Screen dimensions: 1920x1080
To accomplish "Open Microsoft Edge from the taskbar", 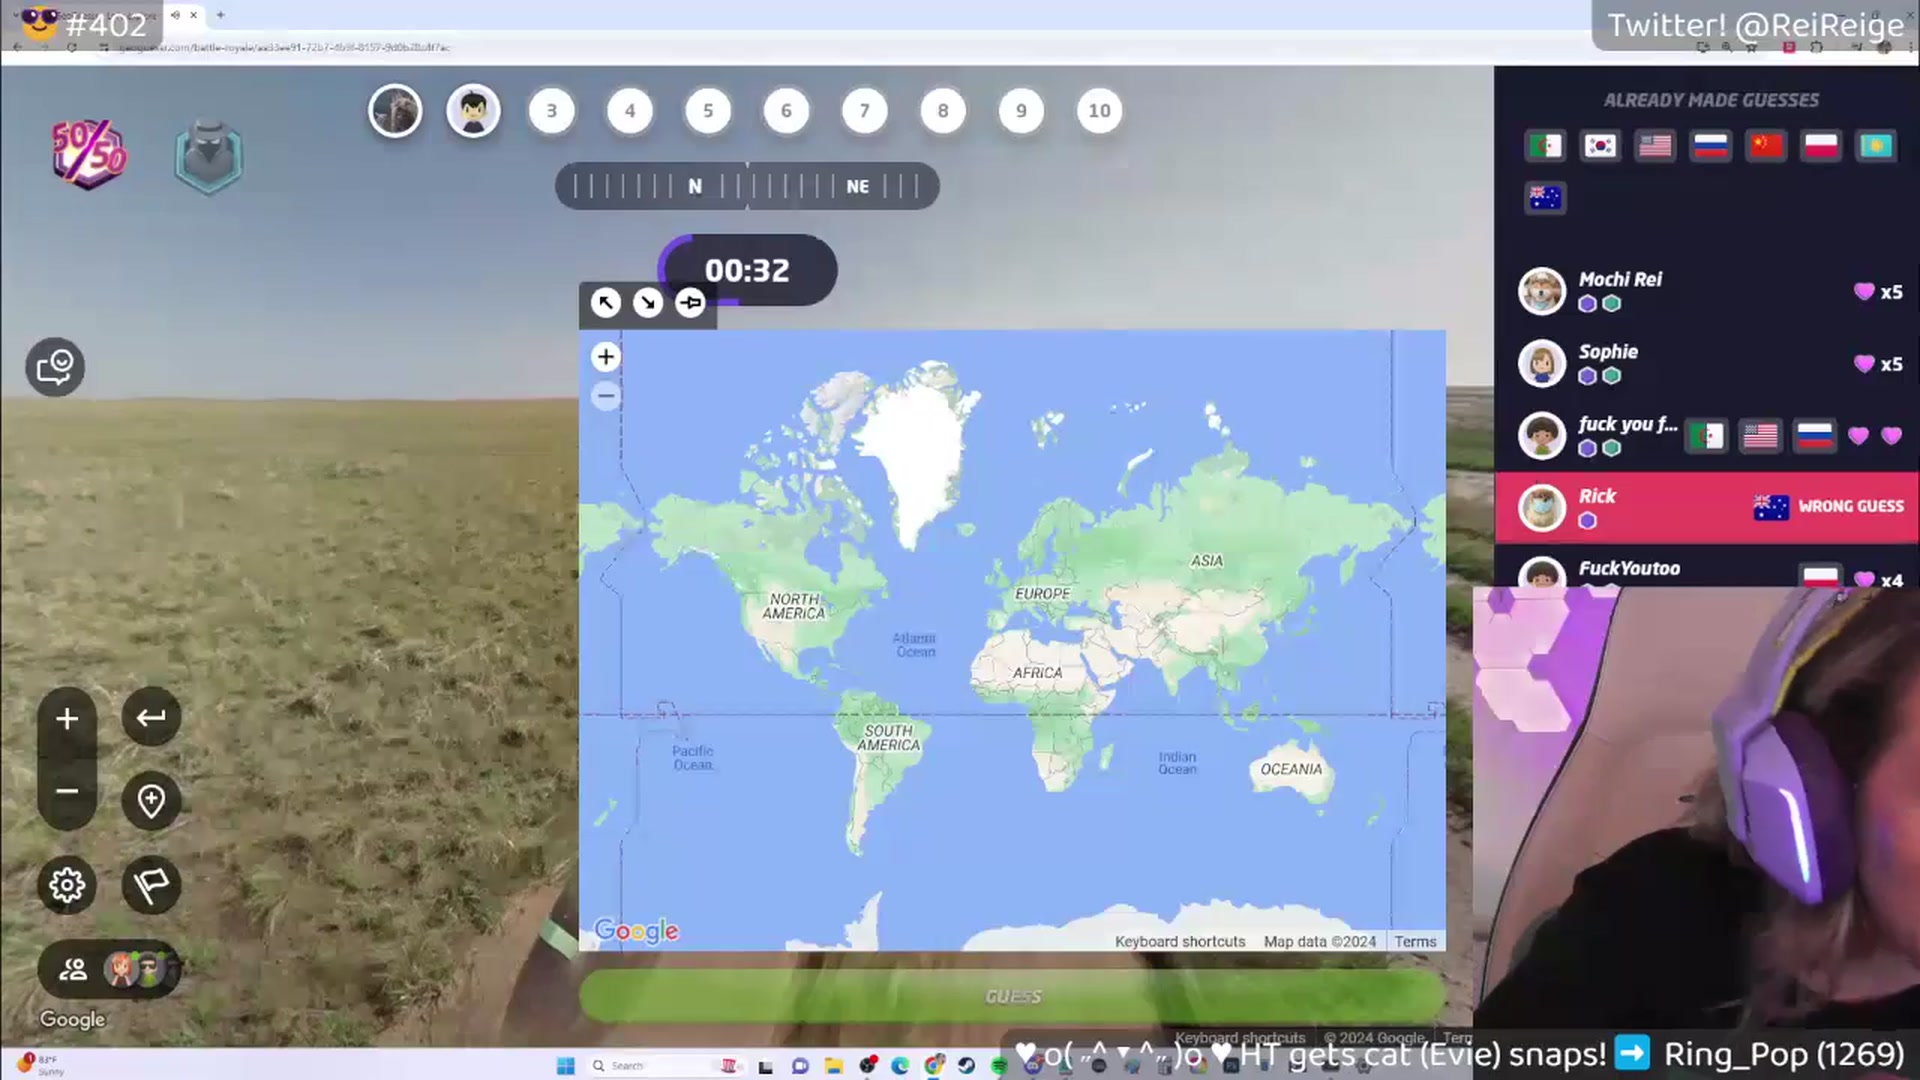I will tap(900, 1065).
